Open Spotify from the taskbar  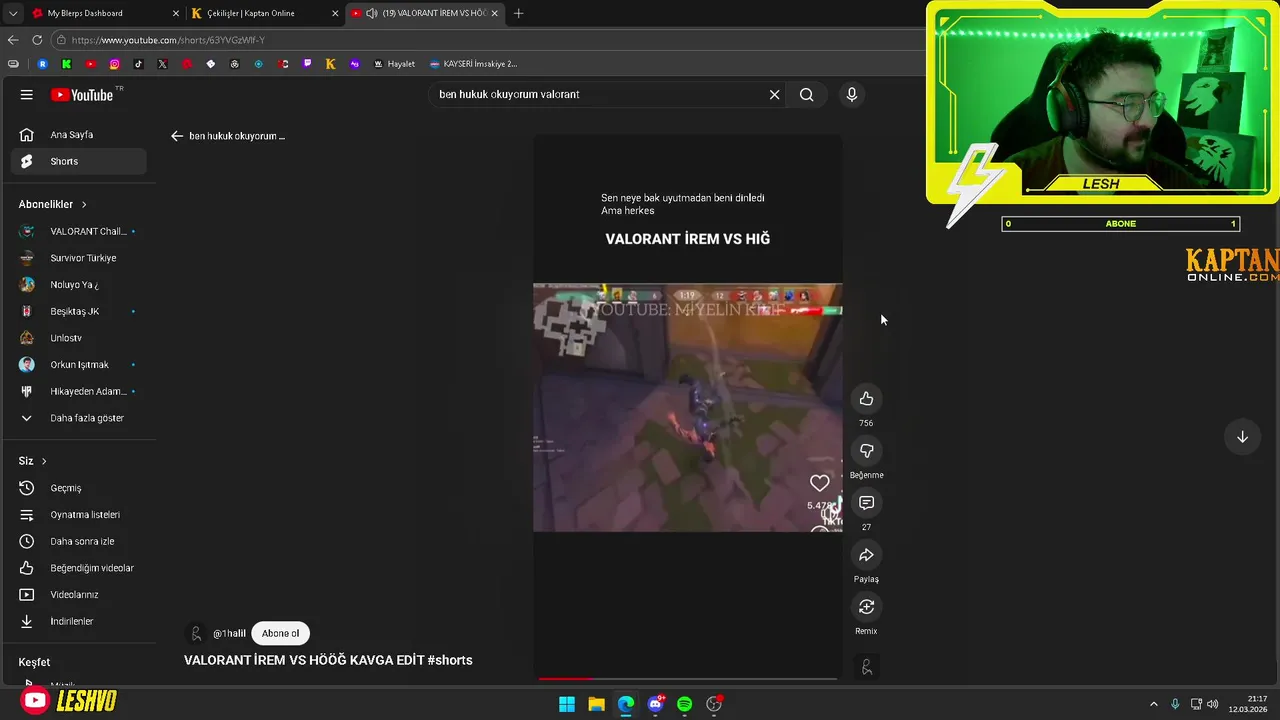pyautogui.click(x=684, y=704)
